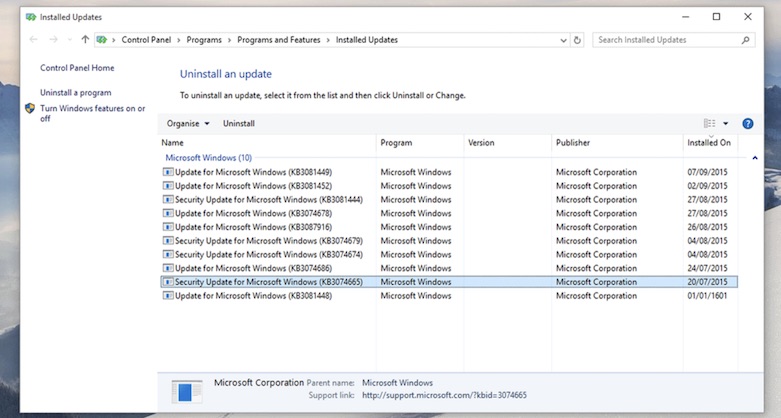The image size is (781, 418).
Task: Change the view using view icon
Action: (709, 124)
